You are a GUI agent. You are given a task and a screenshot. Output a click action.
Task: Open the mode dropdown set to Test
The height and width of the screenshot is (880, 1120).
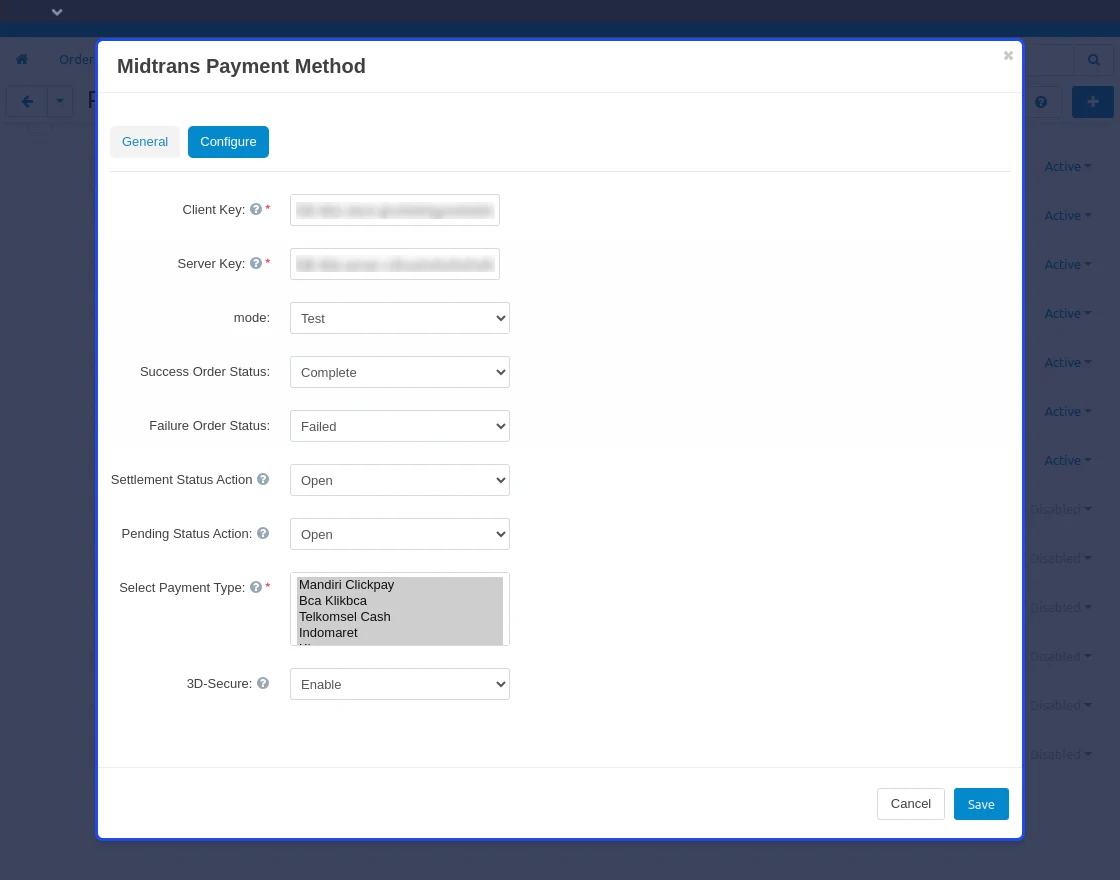pyautogui.click(x=399, y=318)
